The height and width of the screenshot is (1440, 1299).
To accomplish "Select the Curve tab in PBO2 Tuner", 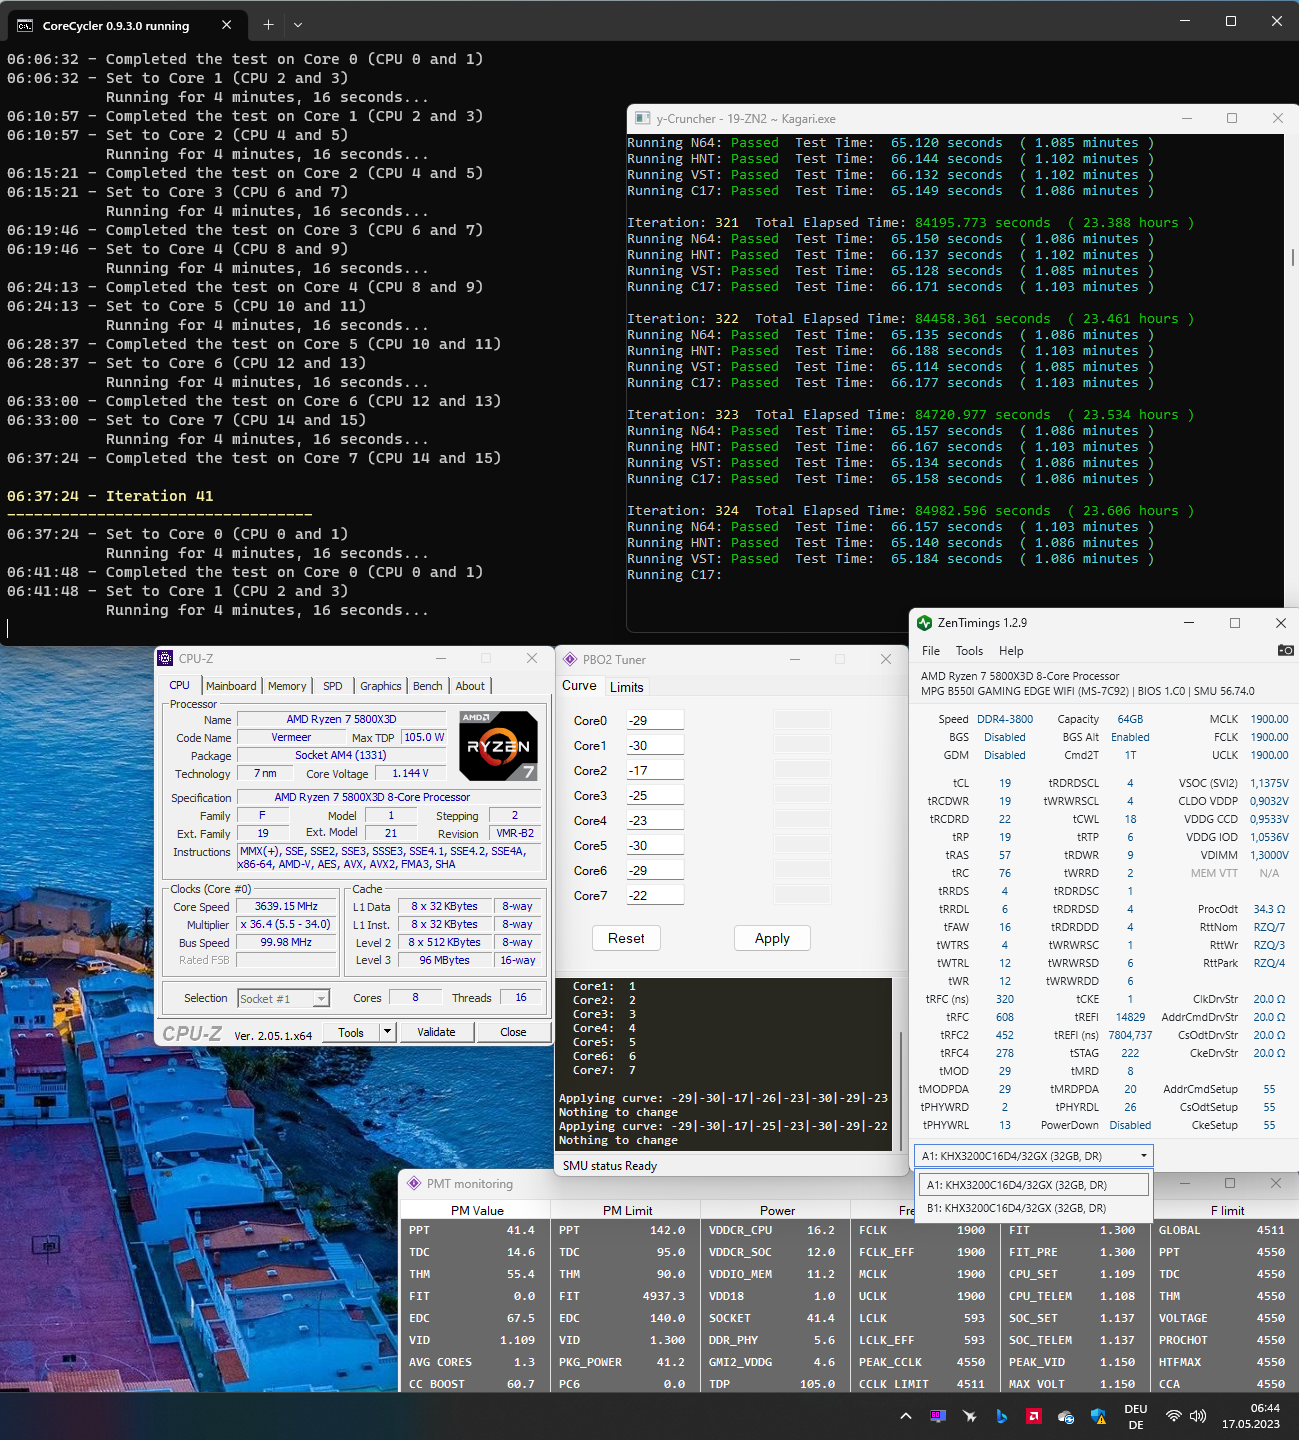I will tap(579, 686).
